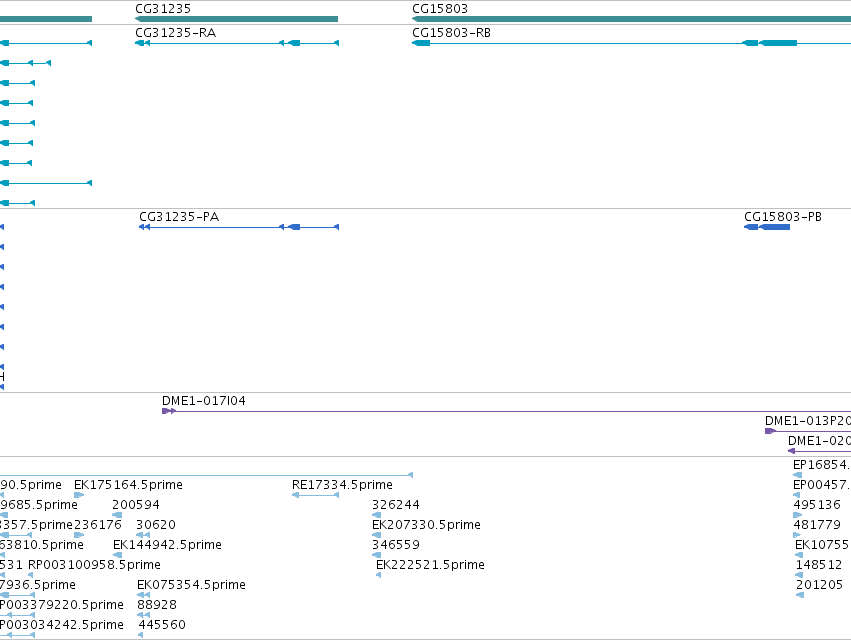Click the EK222521.5prime label

430,565
